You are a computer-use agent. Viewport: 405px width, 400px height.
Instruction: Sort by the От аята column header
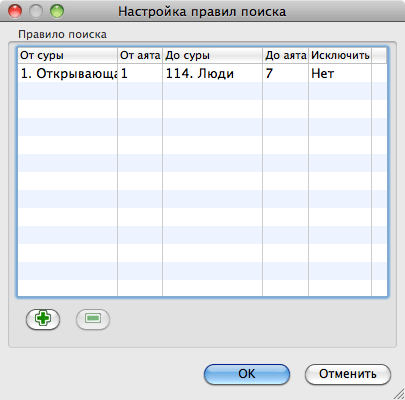[x=140, y=55]
